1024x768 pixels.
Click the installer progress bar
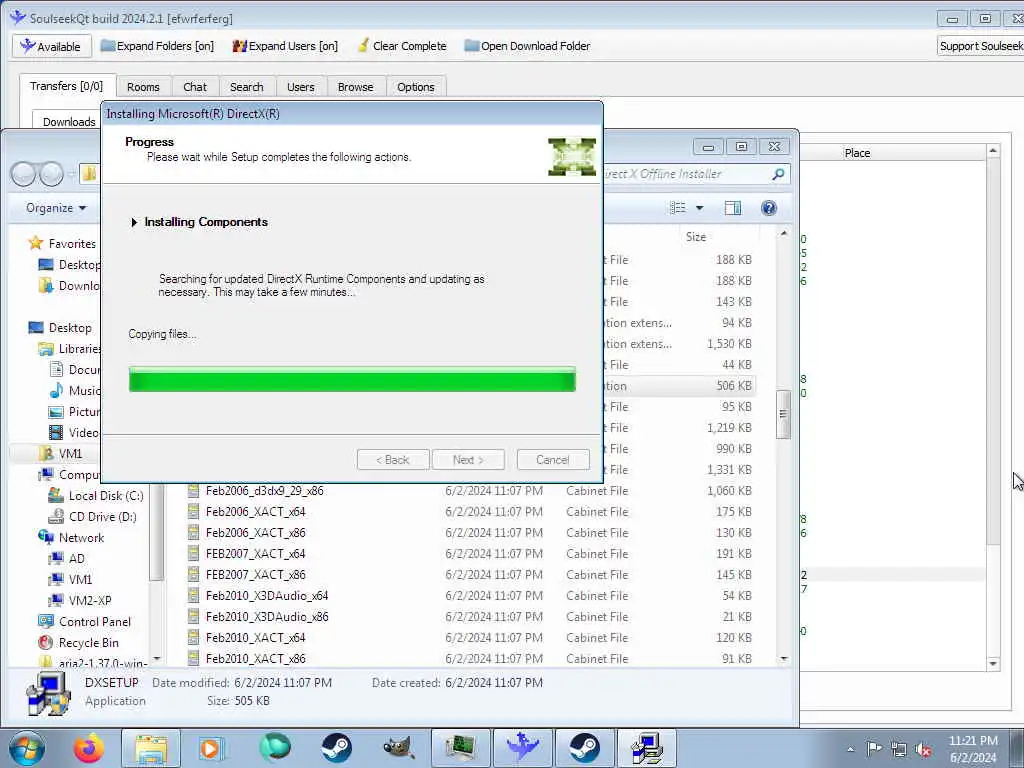pos(352,379)
